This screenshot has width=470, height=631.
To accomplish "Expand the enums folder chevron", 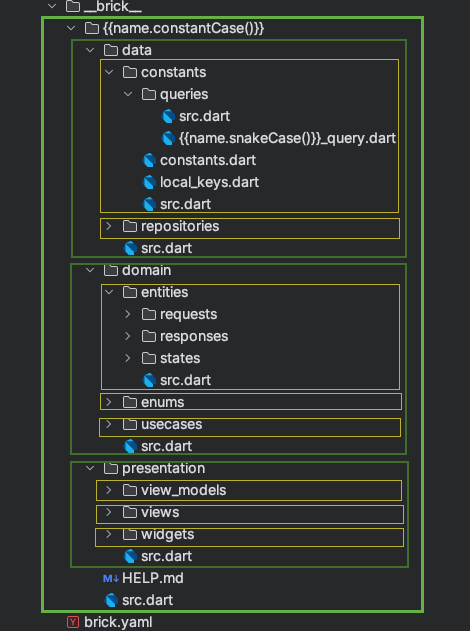I will tap(109, 402).
